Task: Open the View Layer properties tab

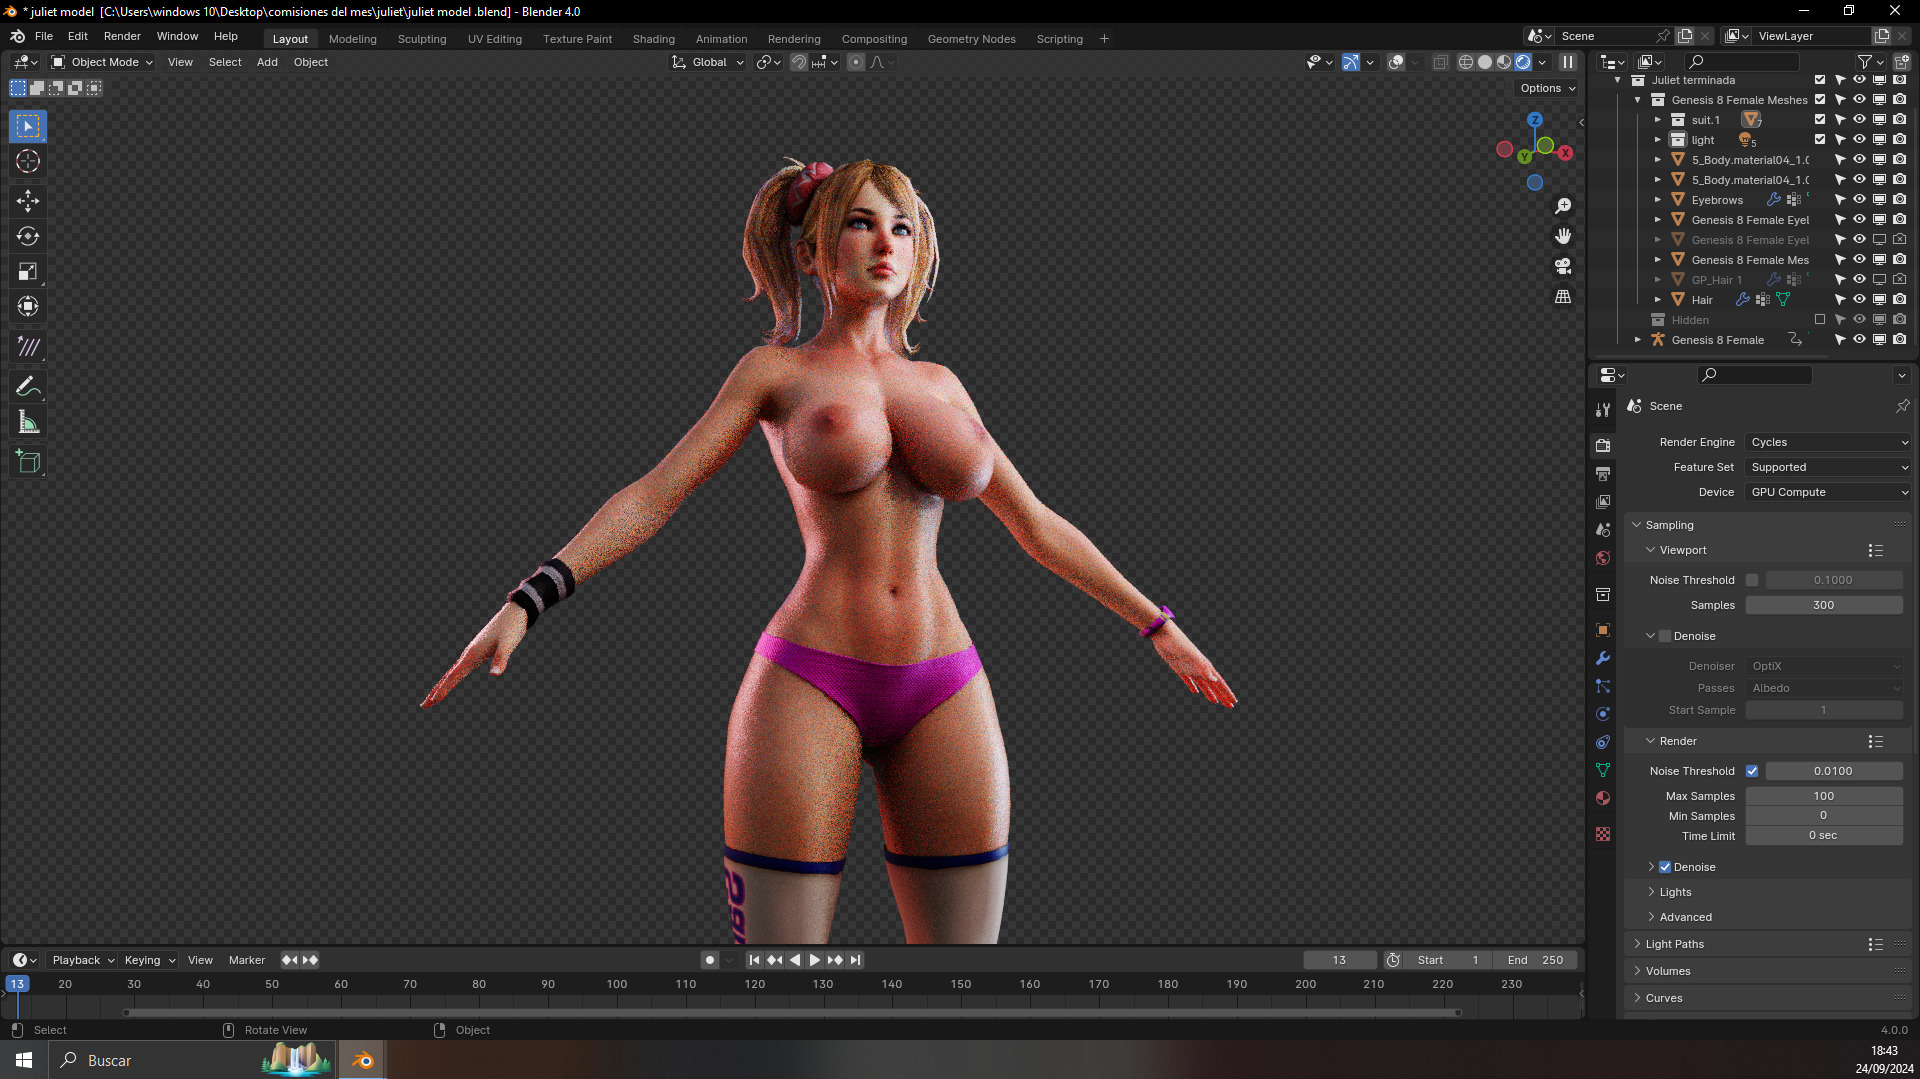Action: coord(1603,501)
